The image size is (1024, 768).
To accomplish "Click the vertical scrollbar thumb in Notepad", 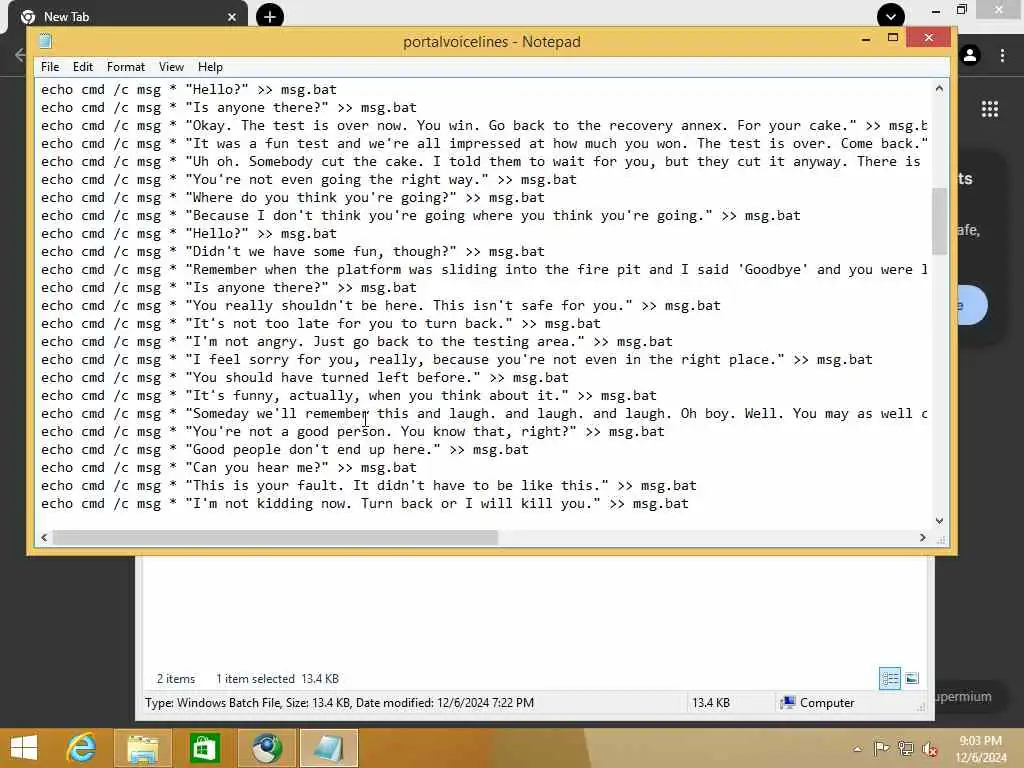I will click(x=939, y=221).
